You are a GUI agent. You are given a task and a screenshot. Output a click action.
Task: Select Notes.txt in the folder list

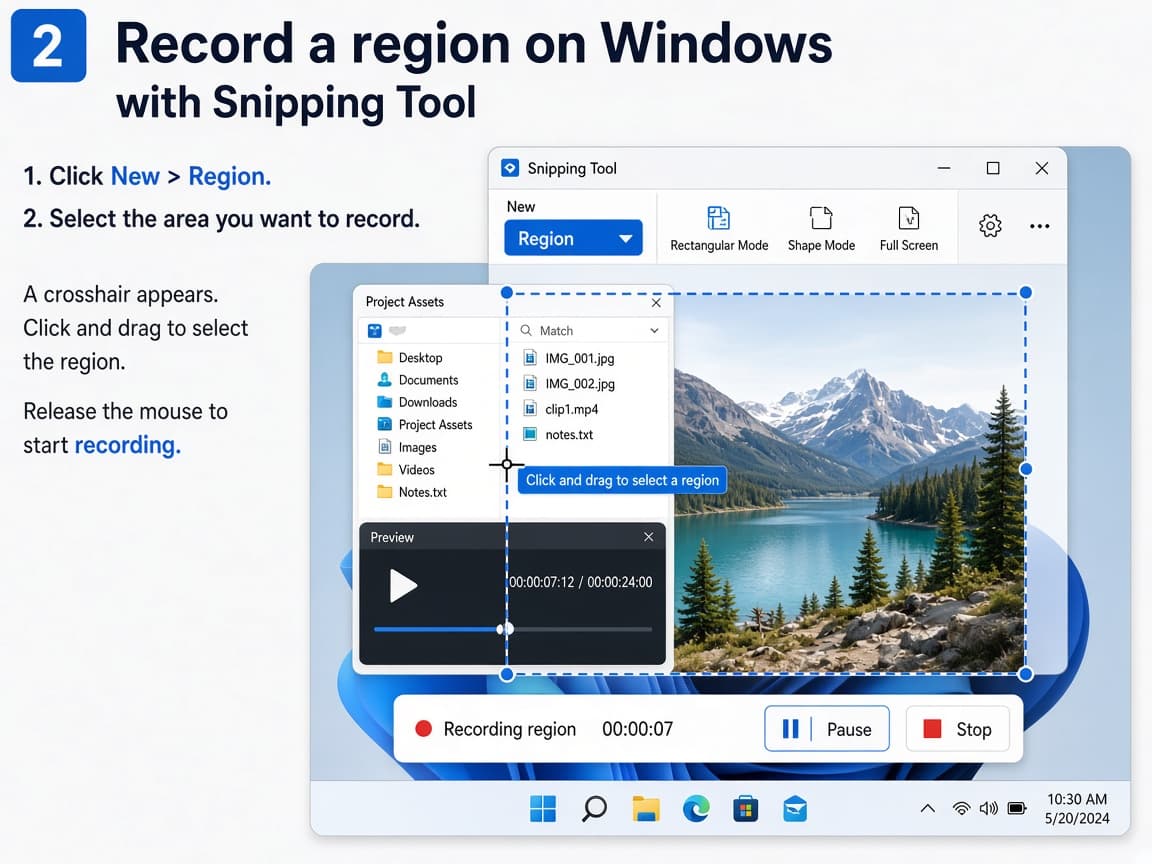tap(411, 492)
